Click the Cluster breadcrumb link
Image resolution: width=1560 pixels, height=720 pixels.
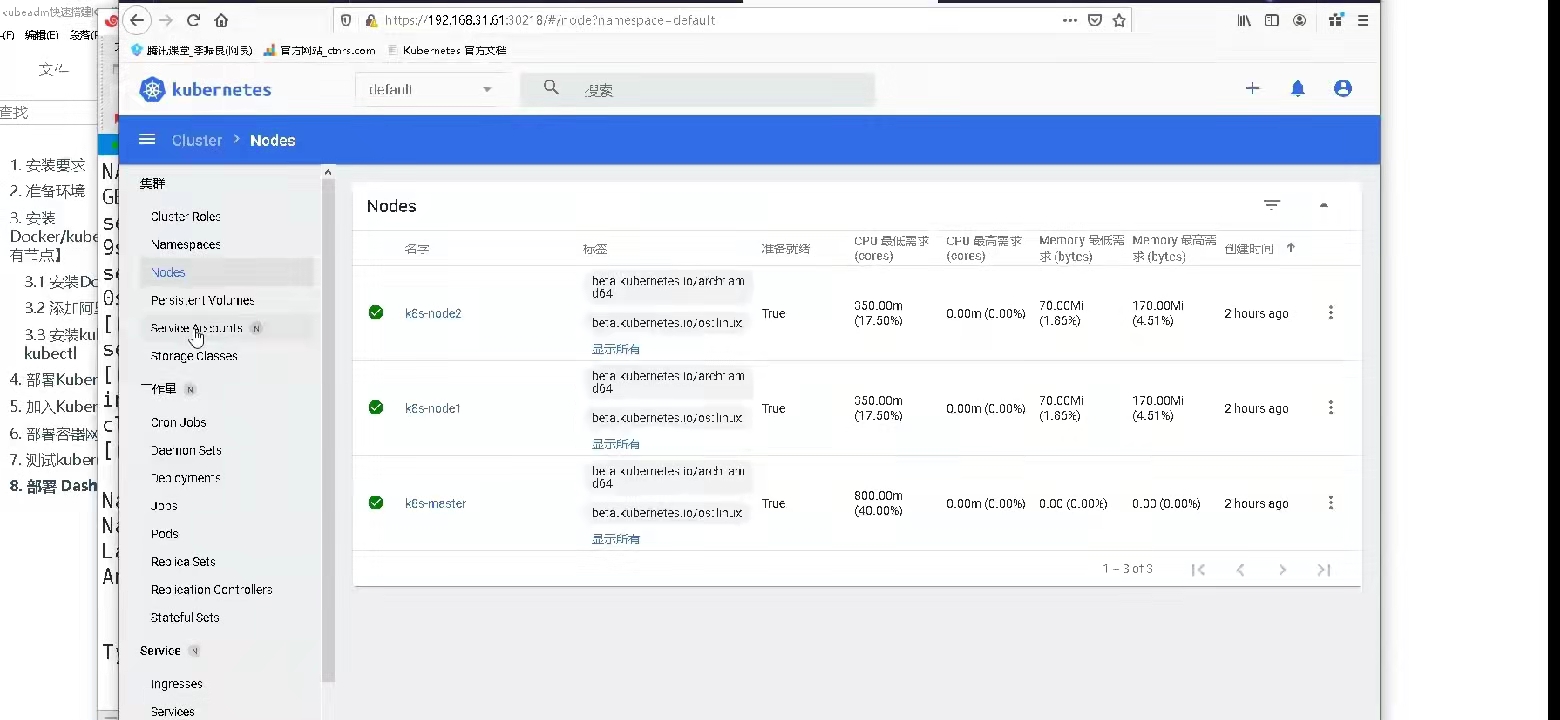click(197, 140)
